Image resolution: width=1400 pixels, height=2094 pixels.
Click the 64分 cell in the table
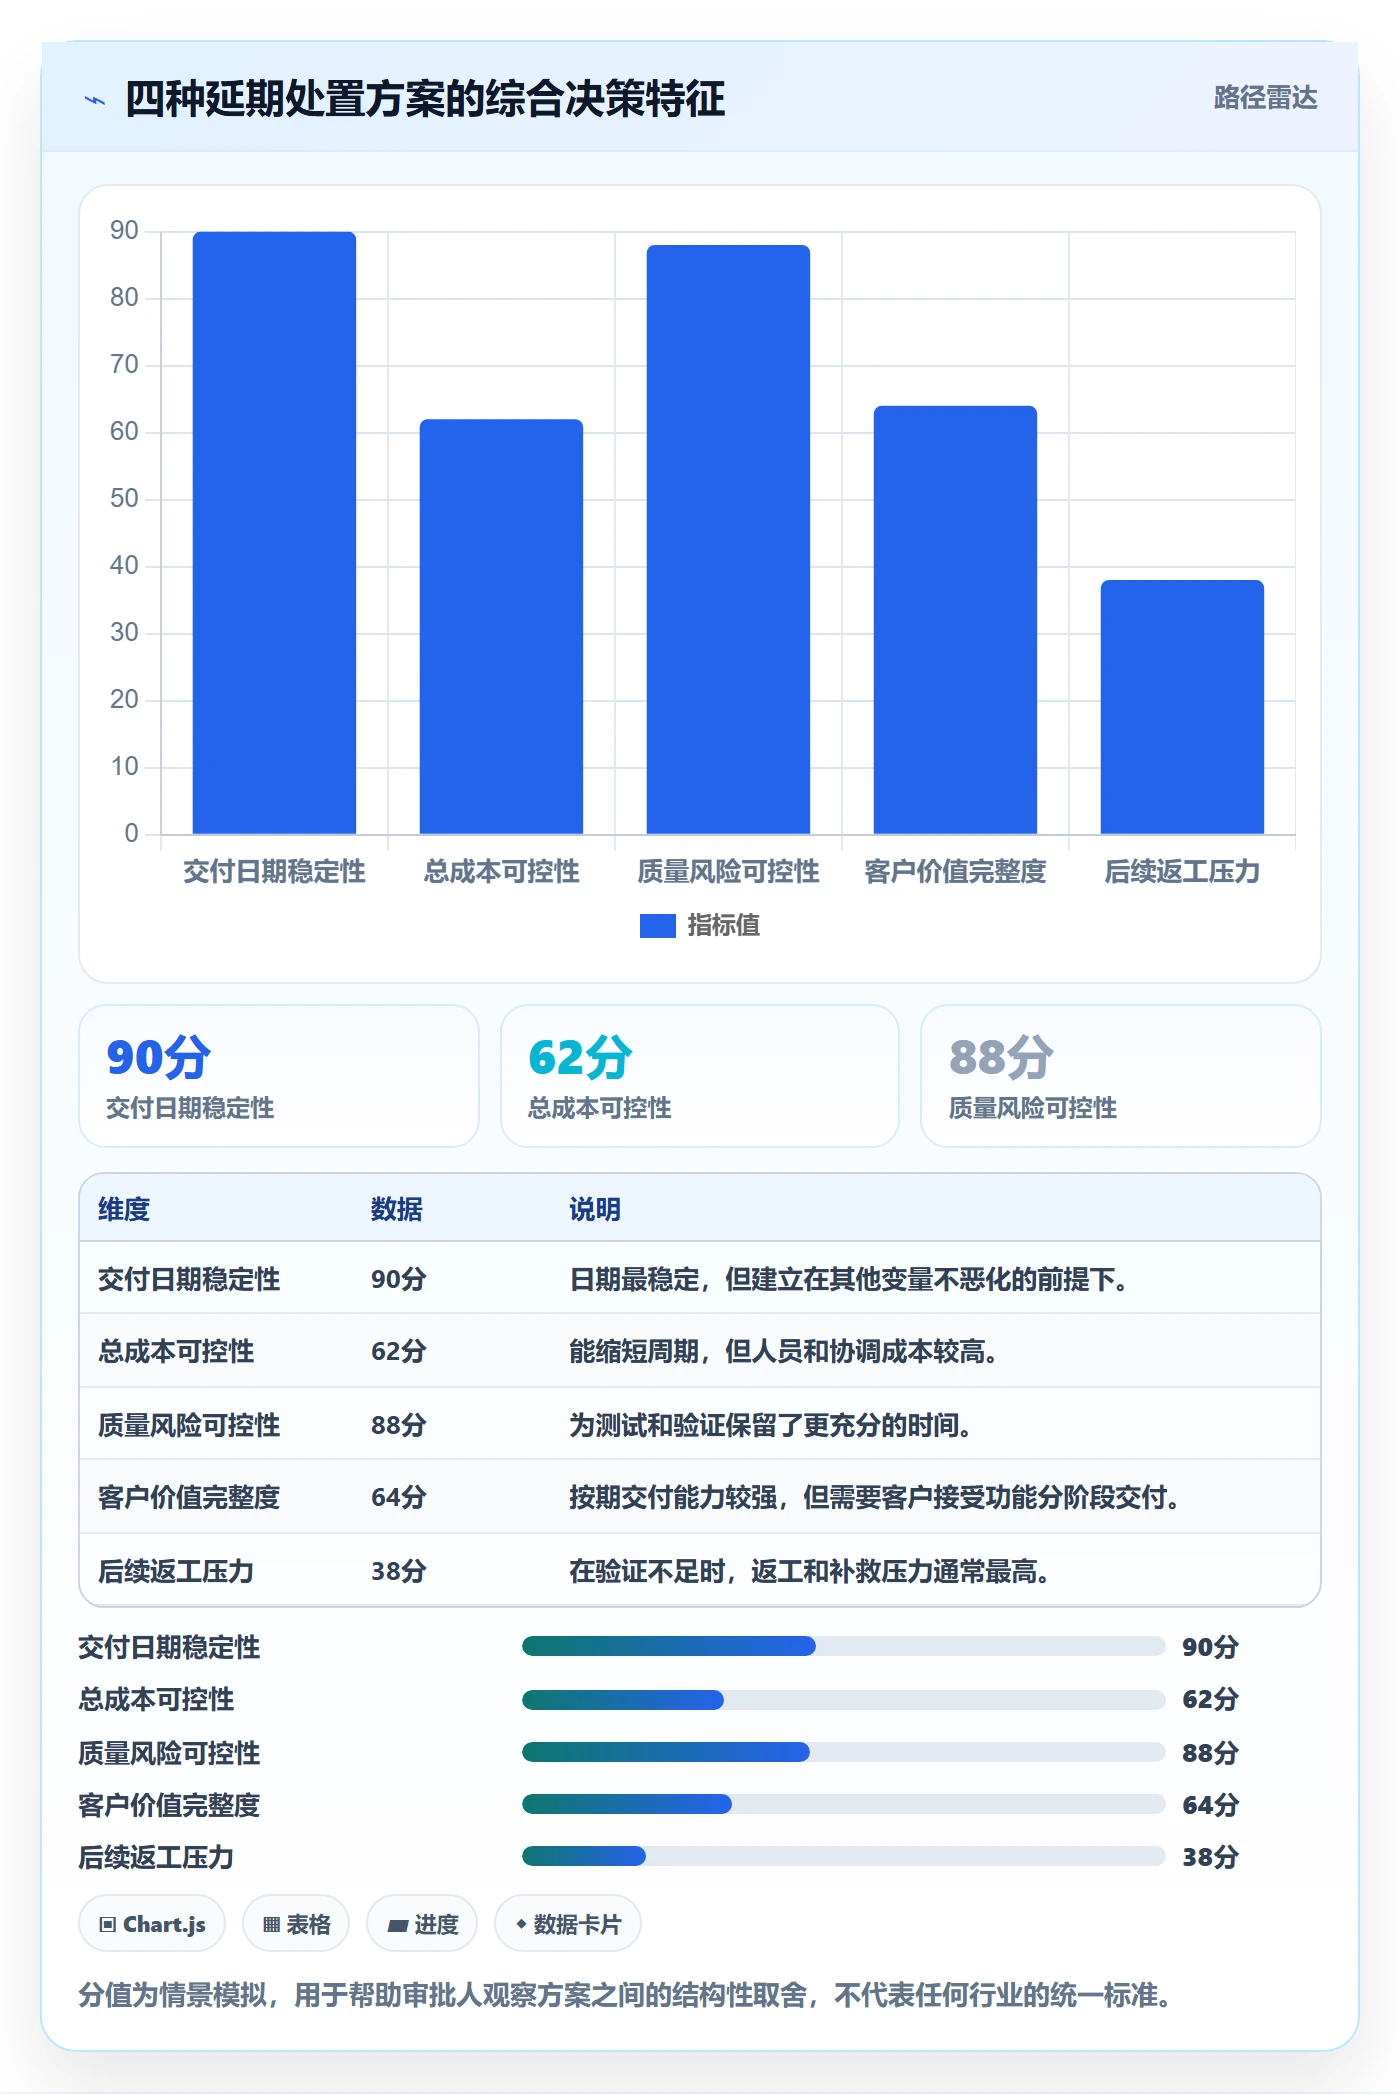(x=399, y=1498)
